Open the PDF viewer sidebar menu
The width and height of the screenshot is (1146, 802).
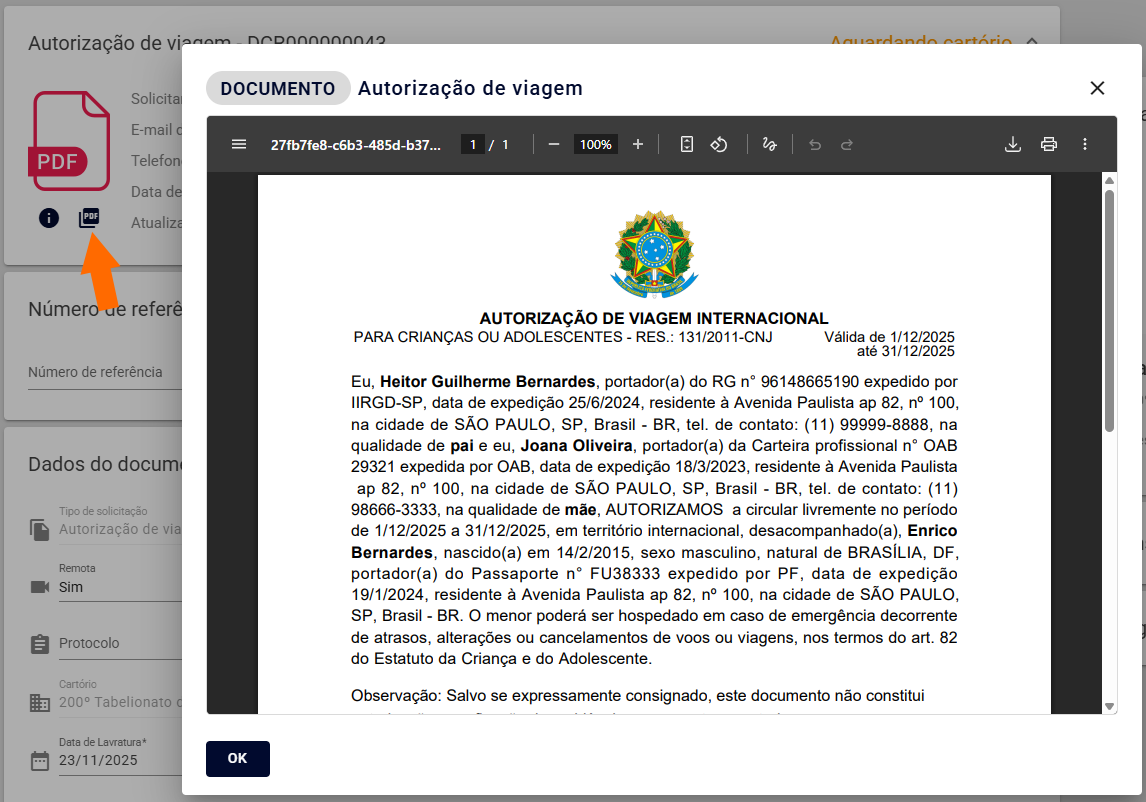click(239, 144)
